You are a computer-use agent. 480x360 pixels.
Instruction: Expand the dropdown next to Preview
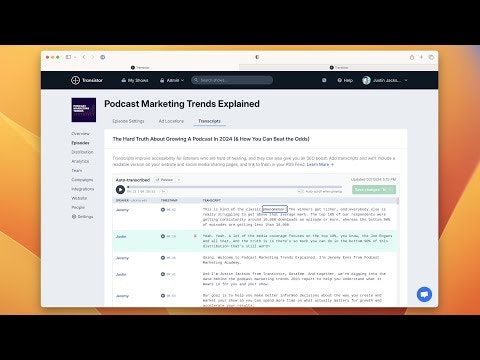[x=179, y=180]
